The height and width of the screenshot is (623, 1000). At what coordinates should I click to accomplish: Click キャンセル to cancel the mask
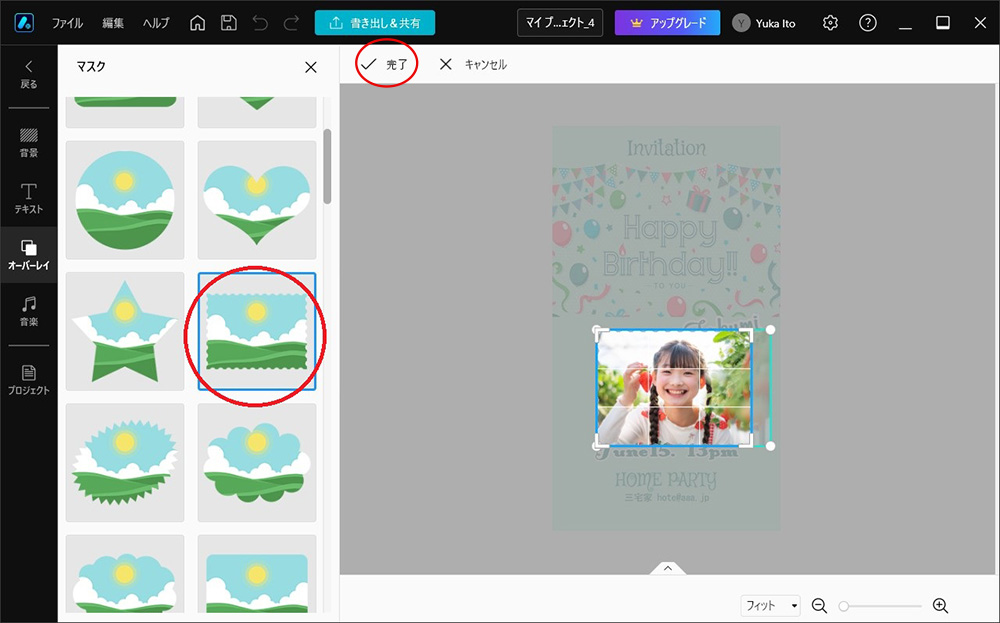[x=473, y=64]
